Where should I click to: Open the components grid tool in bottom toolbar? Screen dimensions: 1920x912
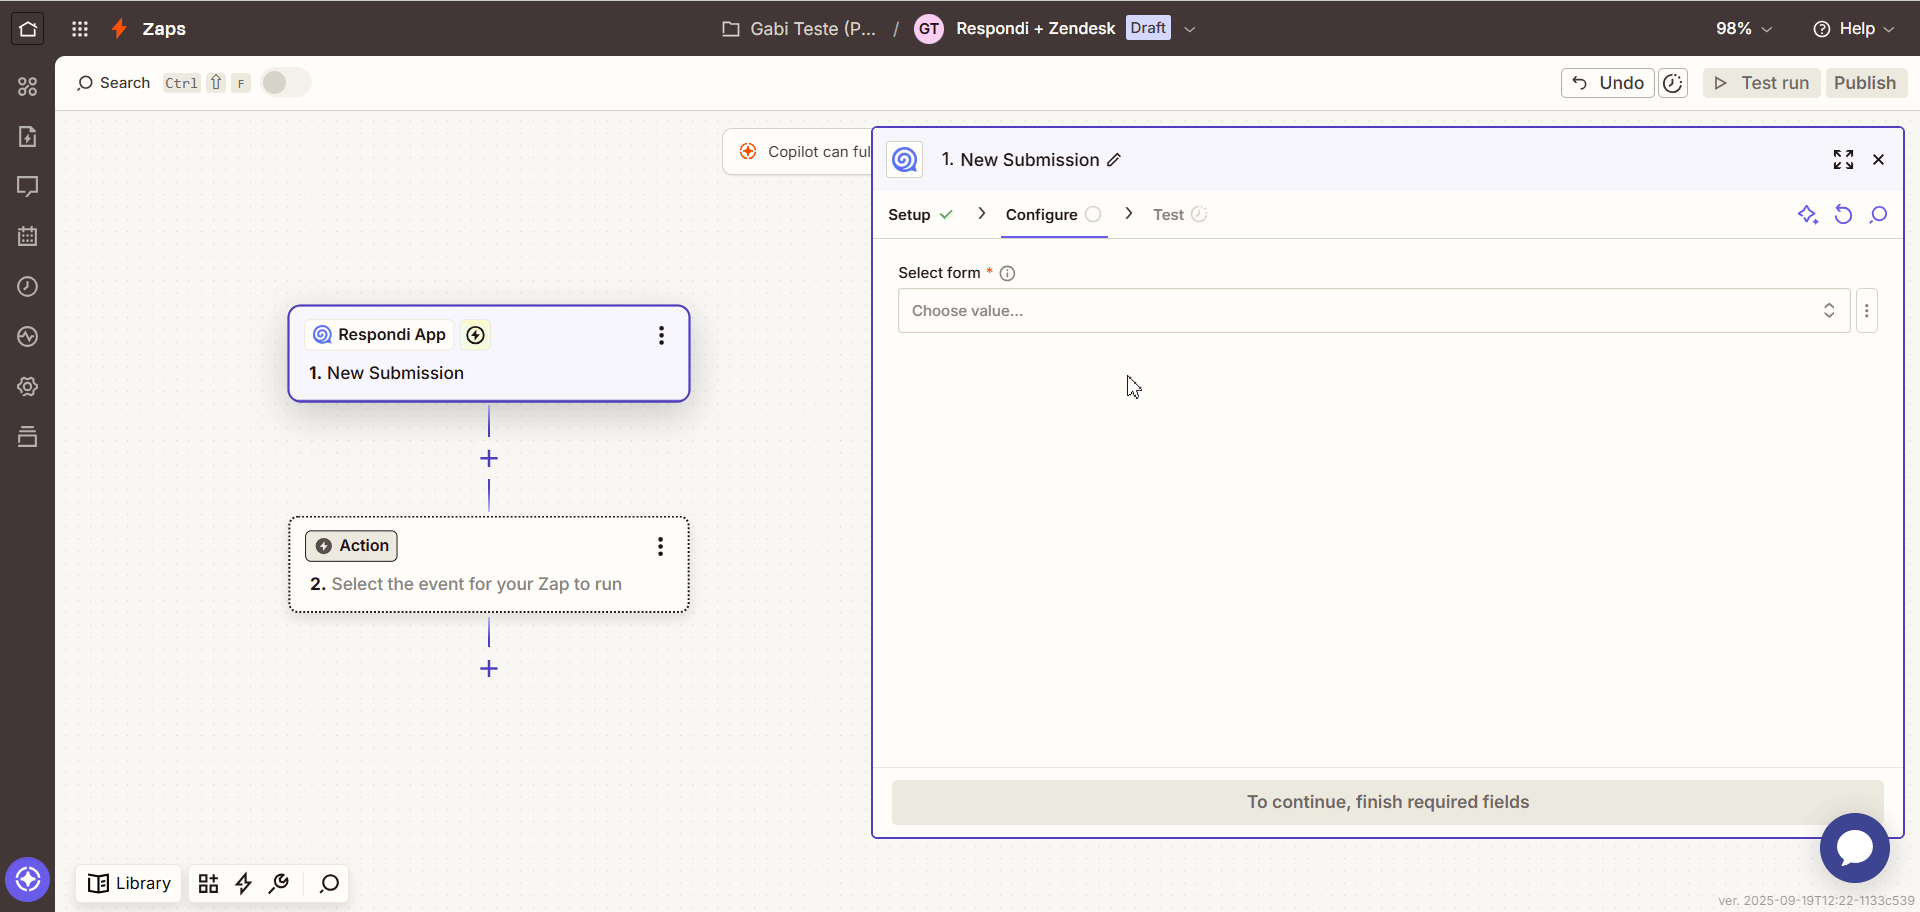pyautogui.click(x=208, y=884)
